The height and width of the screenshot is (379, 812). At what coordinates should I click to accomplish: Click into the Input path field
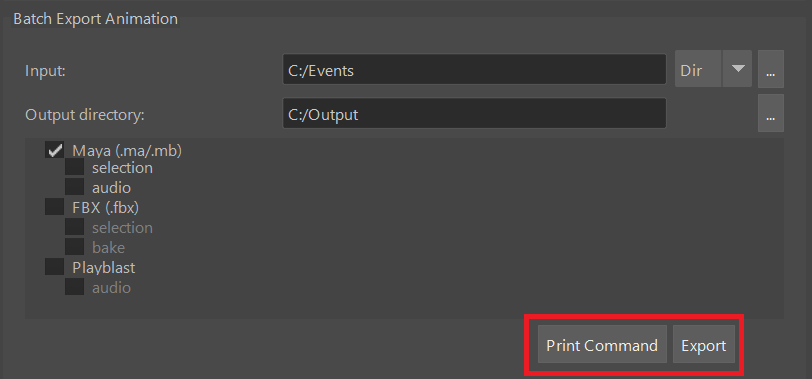point(474,69)
